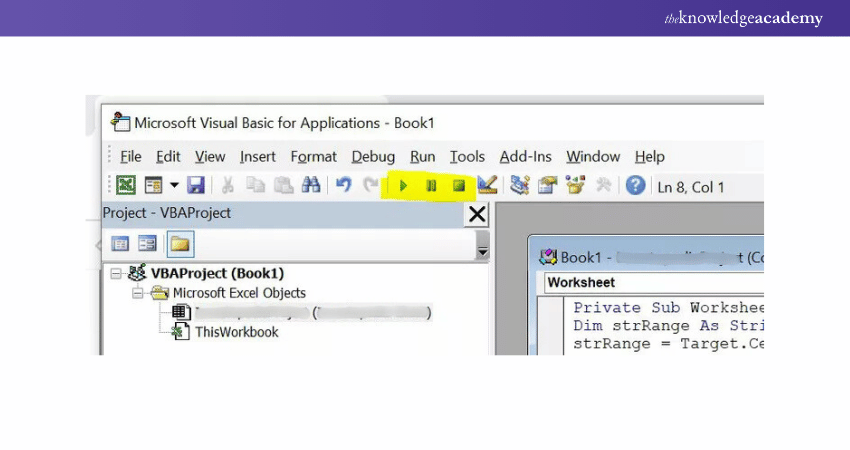Open the Add-Ins menu
This screenshot has height=450, width=850.
coord(525,157)
